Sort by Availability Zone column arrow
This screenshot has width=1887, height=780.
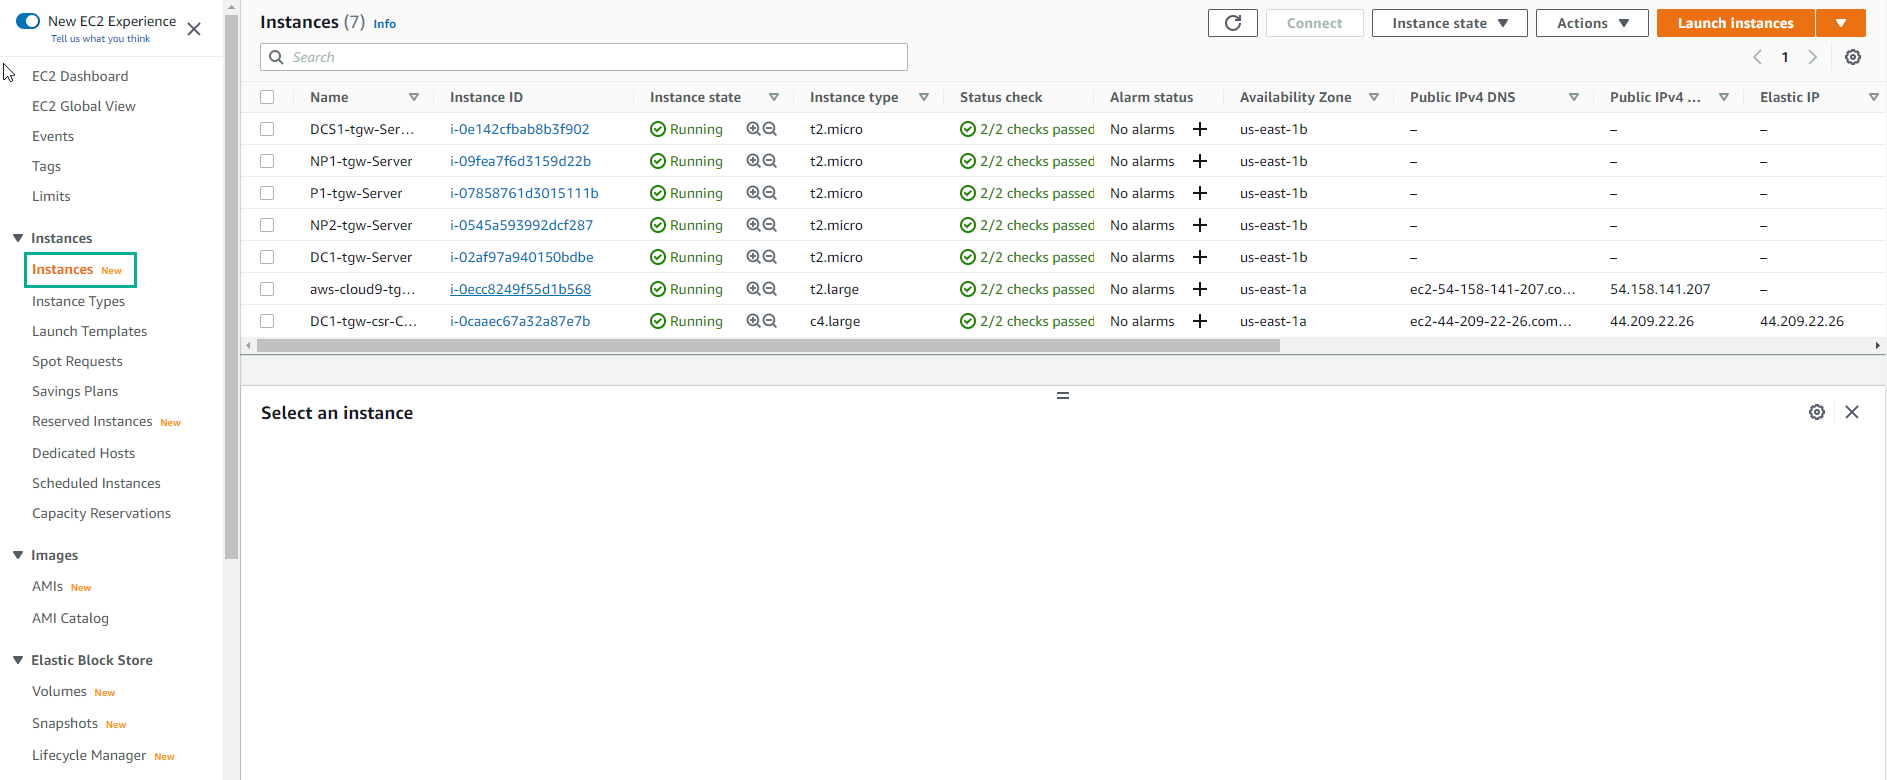[1374, 97]
